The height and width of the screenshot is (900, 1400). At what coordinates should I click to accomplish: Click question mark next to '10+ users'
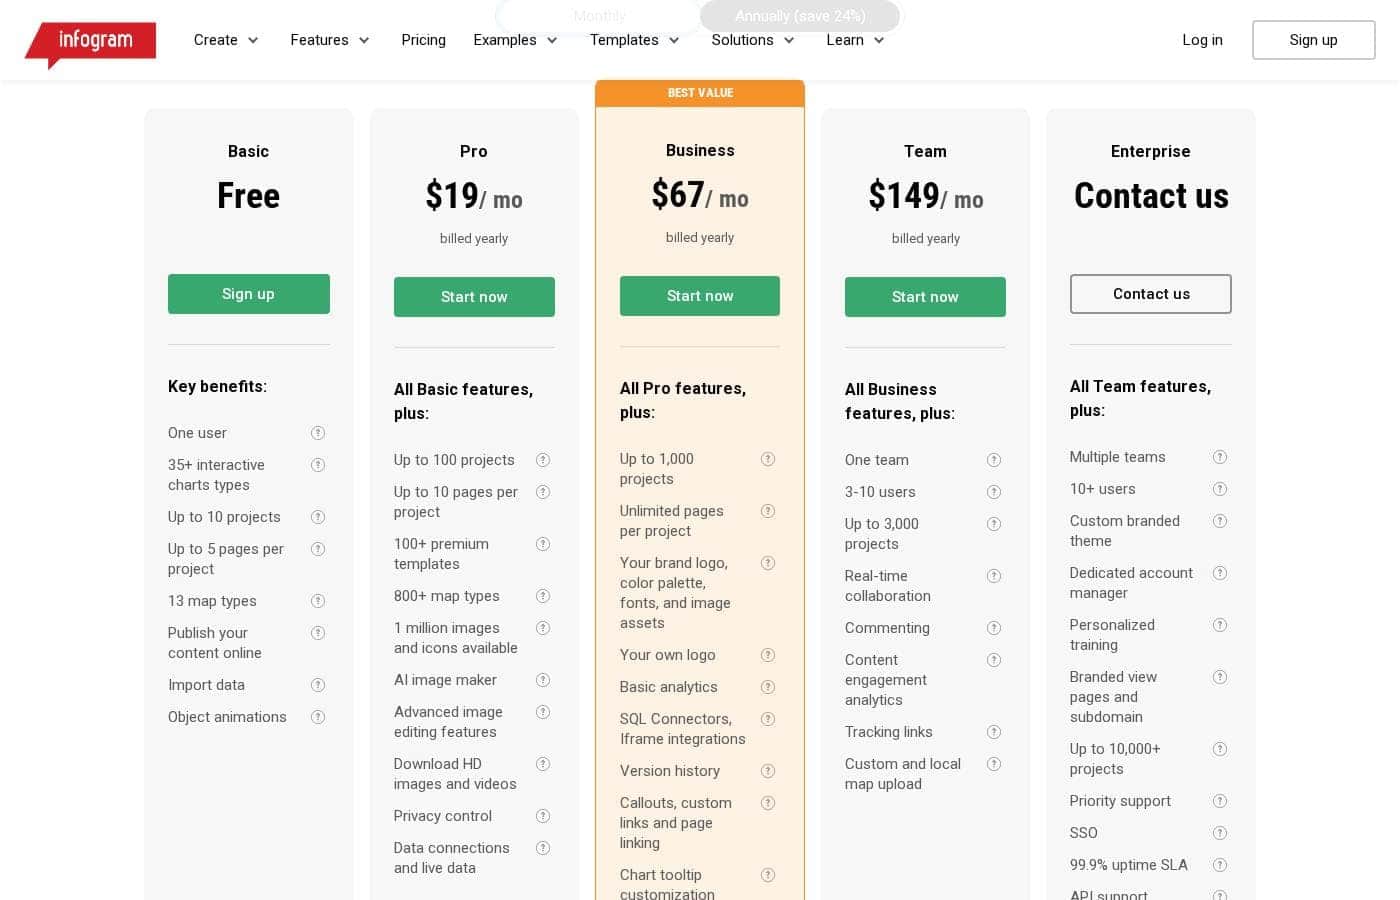(x=1220, y=489)
